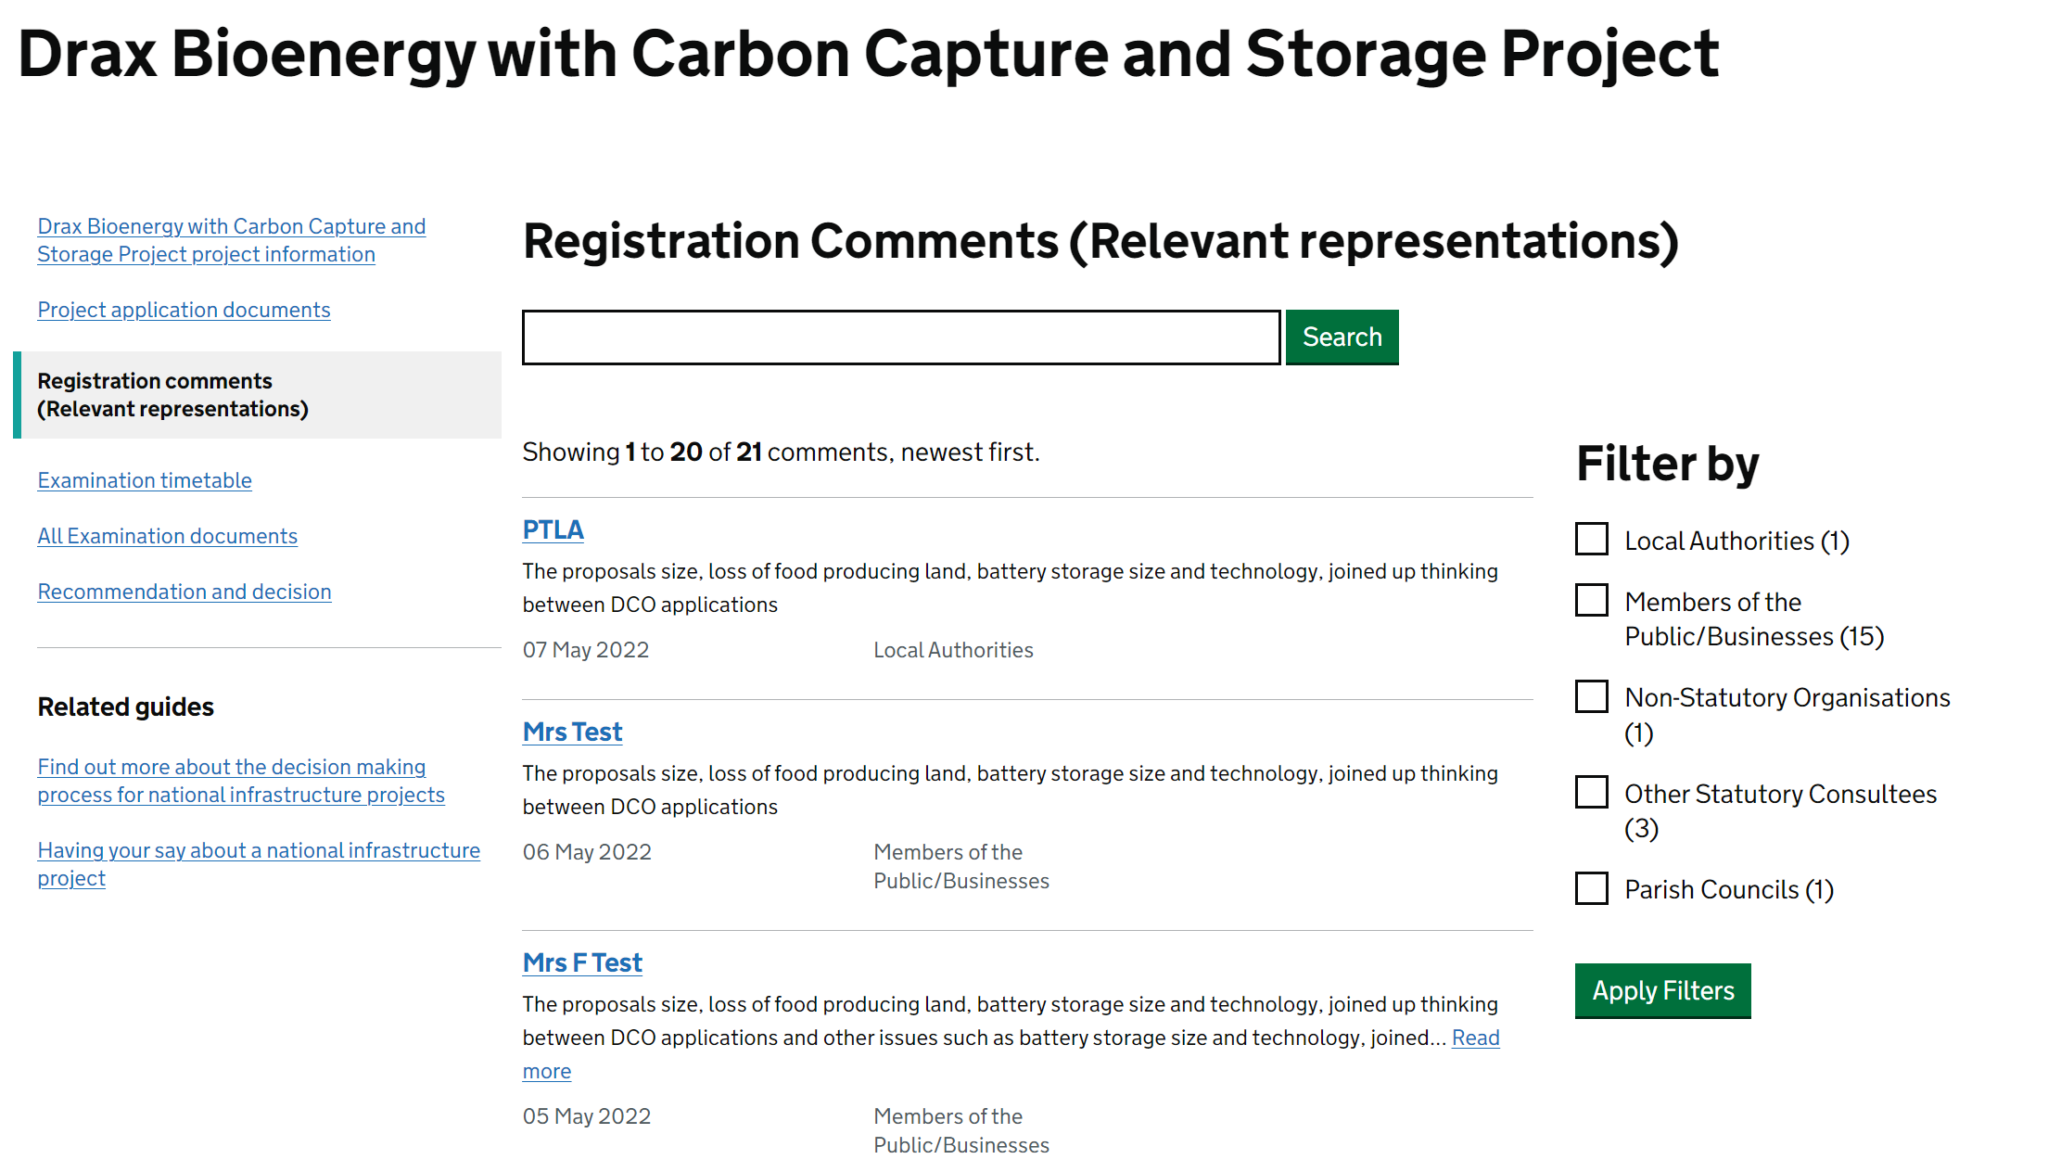Check the Local Authorities filter checkbox
2048x1172 pixels.
(x=1591, y=539)
